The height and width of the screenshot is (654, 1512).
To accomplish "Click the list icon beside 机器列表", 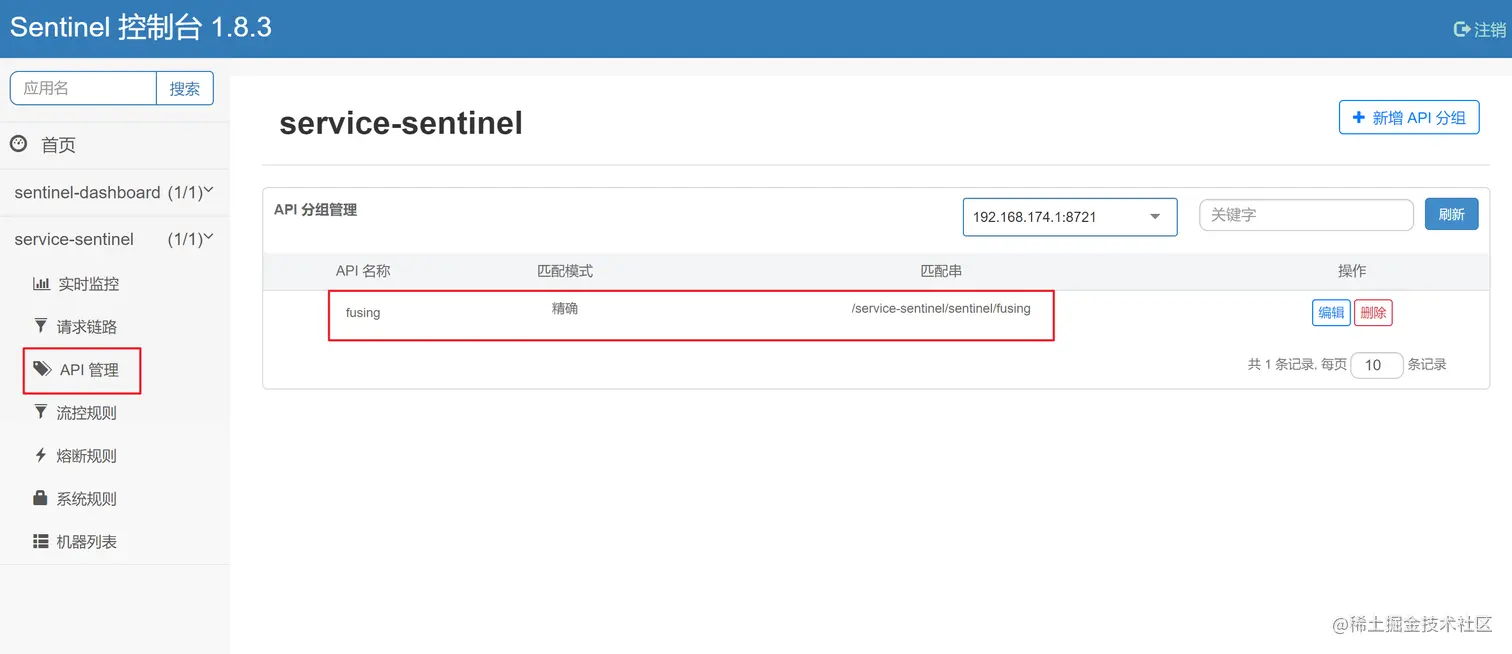I will point(41,541).
